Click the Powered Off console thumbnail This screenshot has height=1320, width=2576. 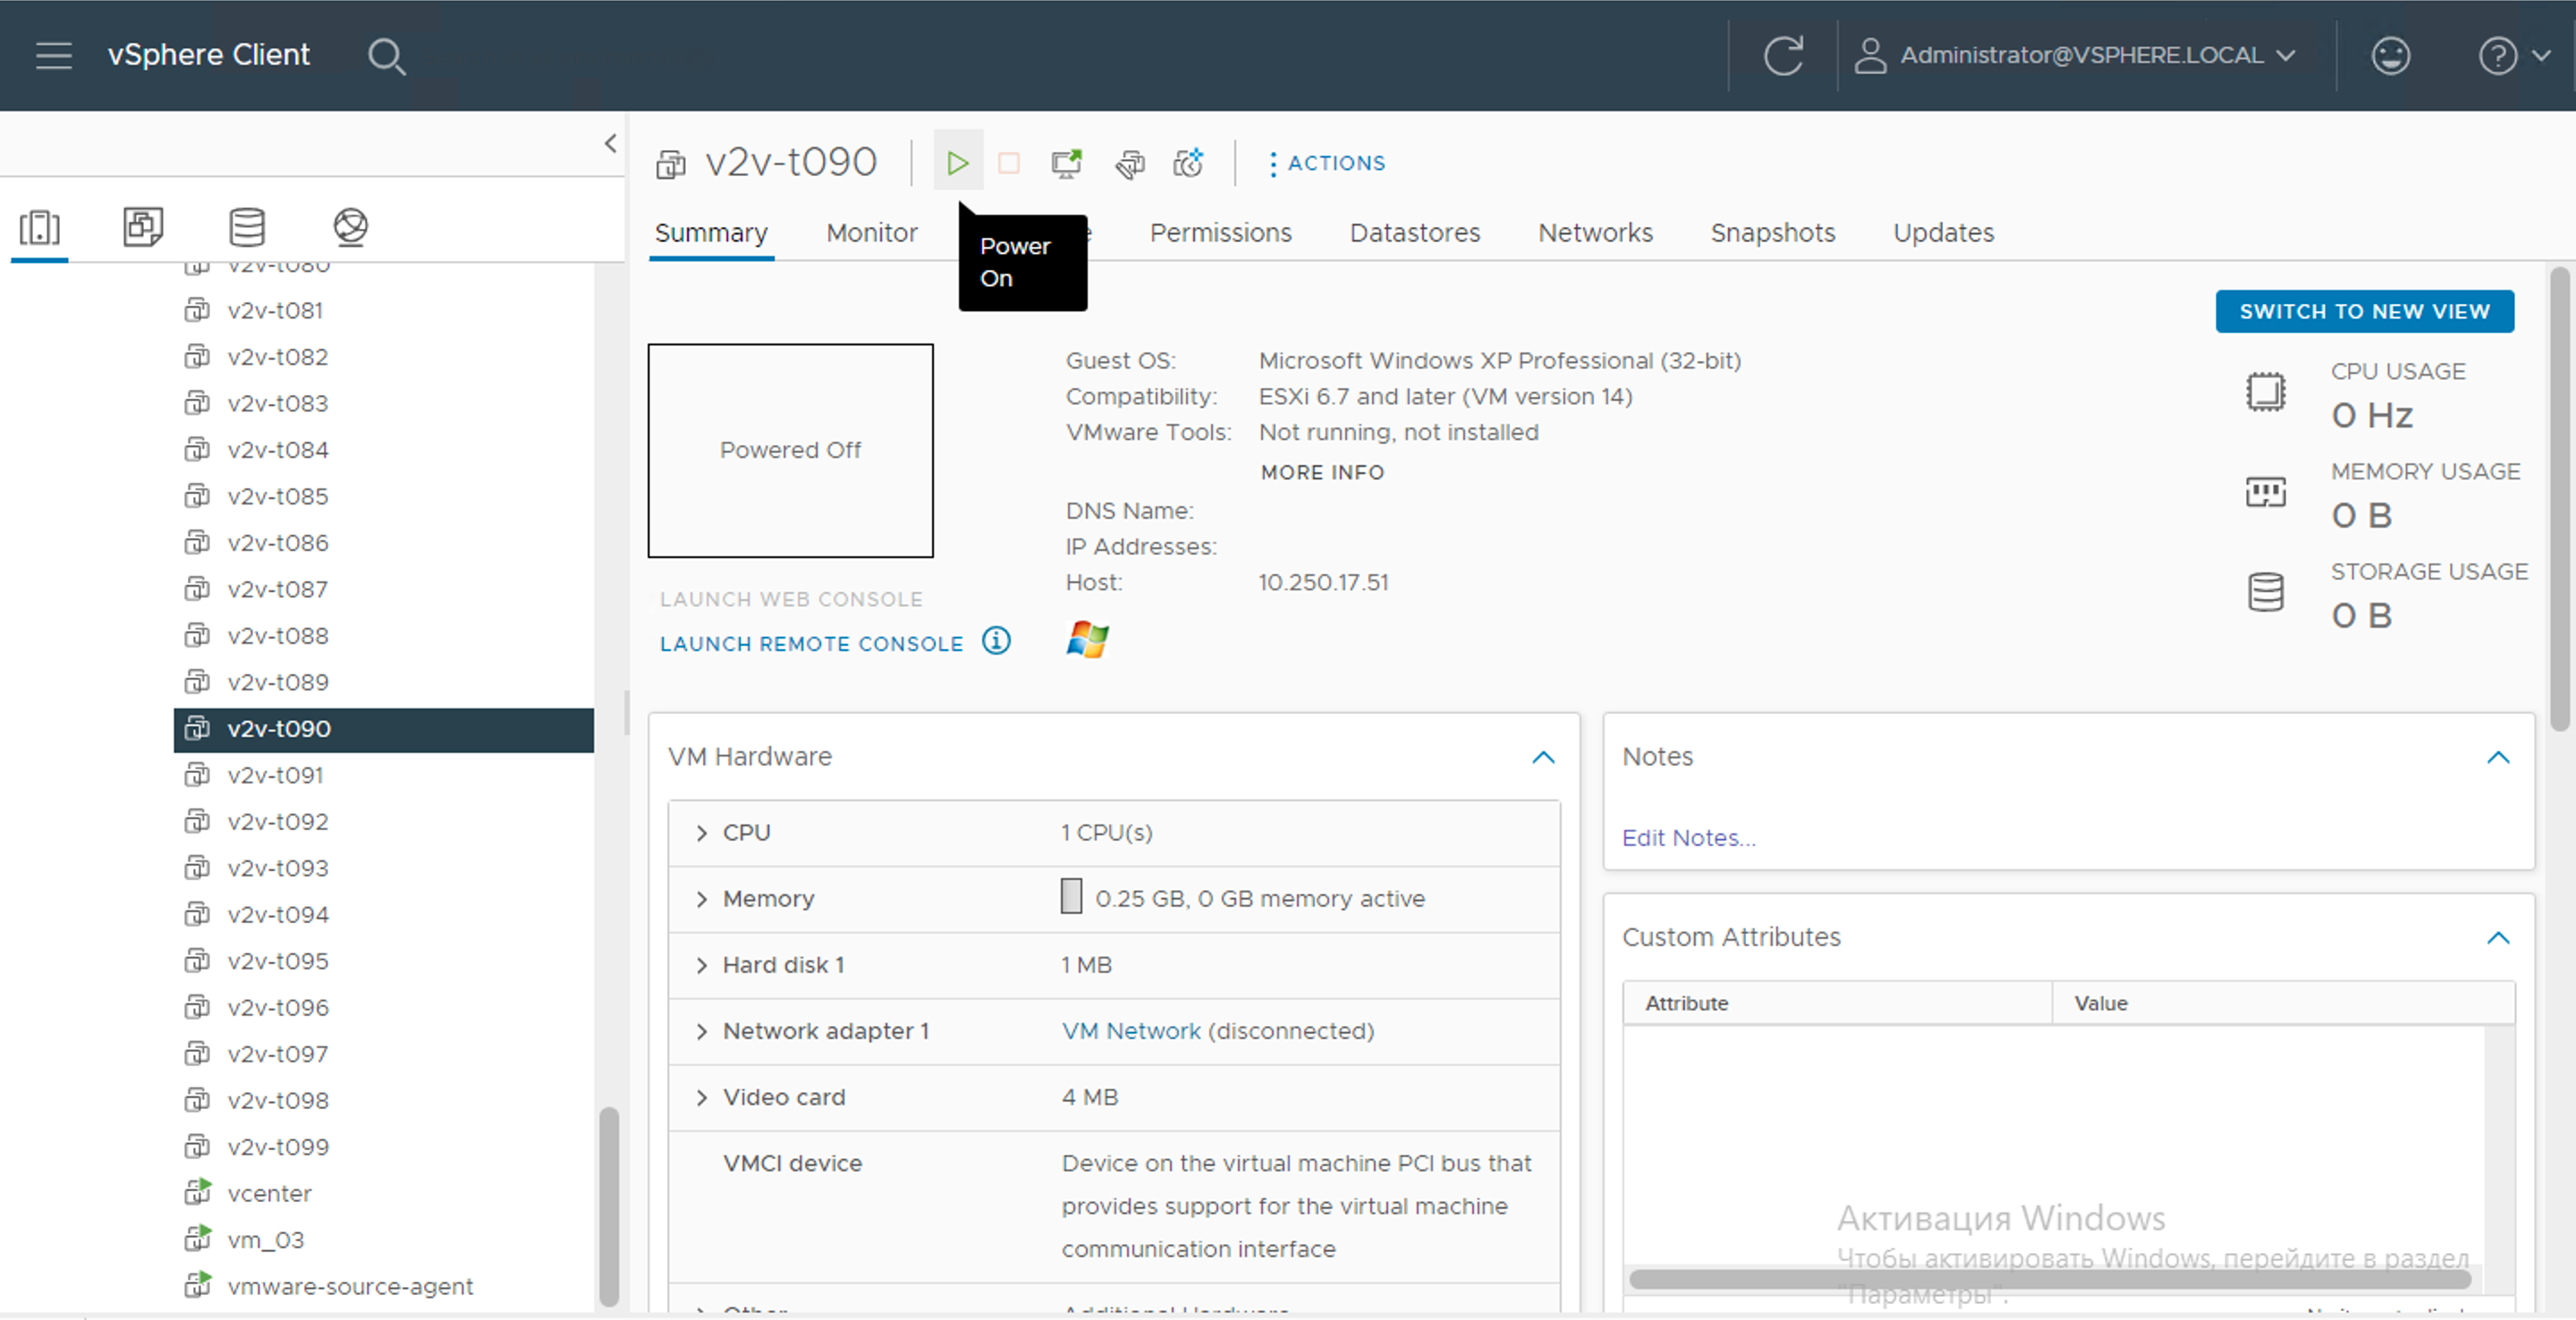[790, 450]
